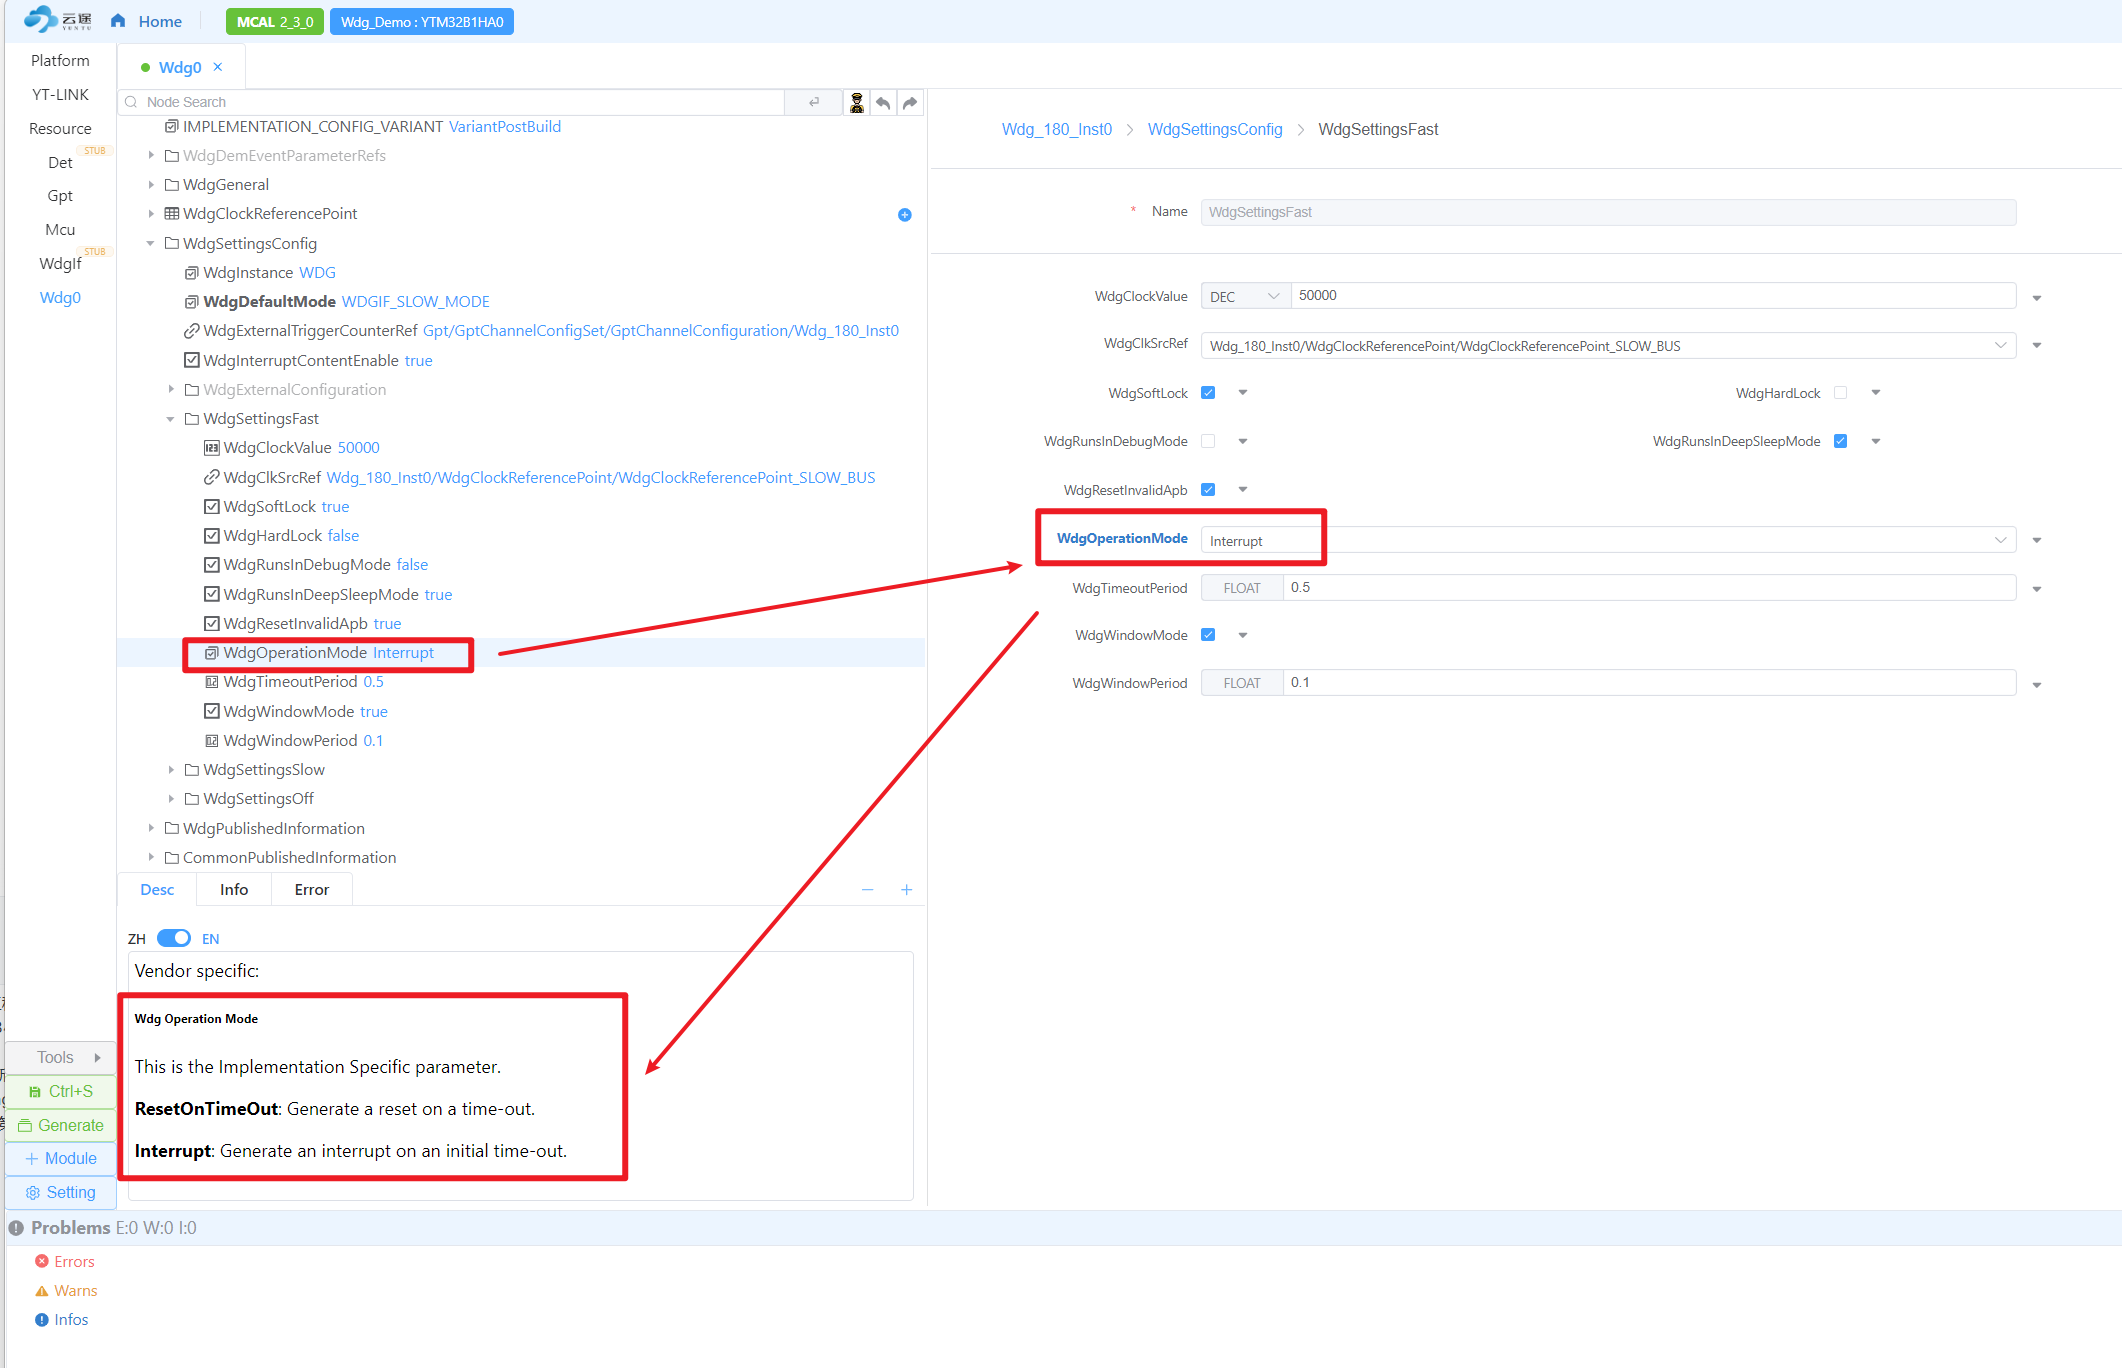Uncheck the WdgSoftLock checkbox
The width and height of the screenshot is (2122, 1368).
1208,393
